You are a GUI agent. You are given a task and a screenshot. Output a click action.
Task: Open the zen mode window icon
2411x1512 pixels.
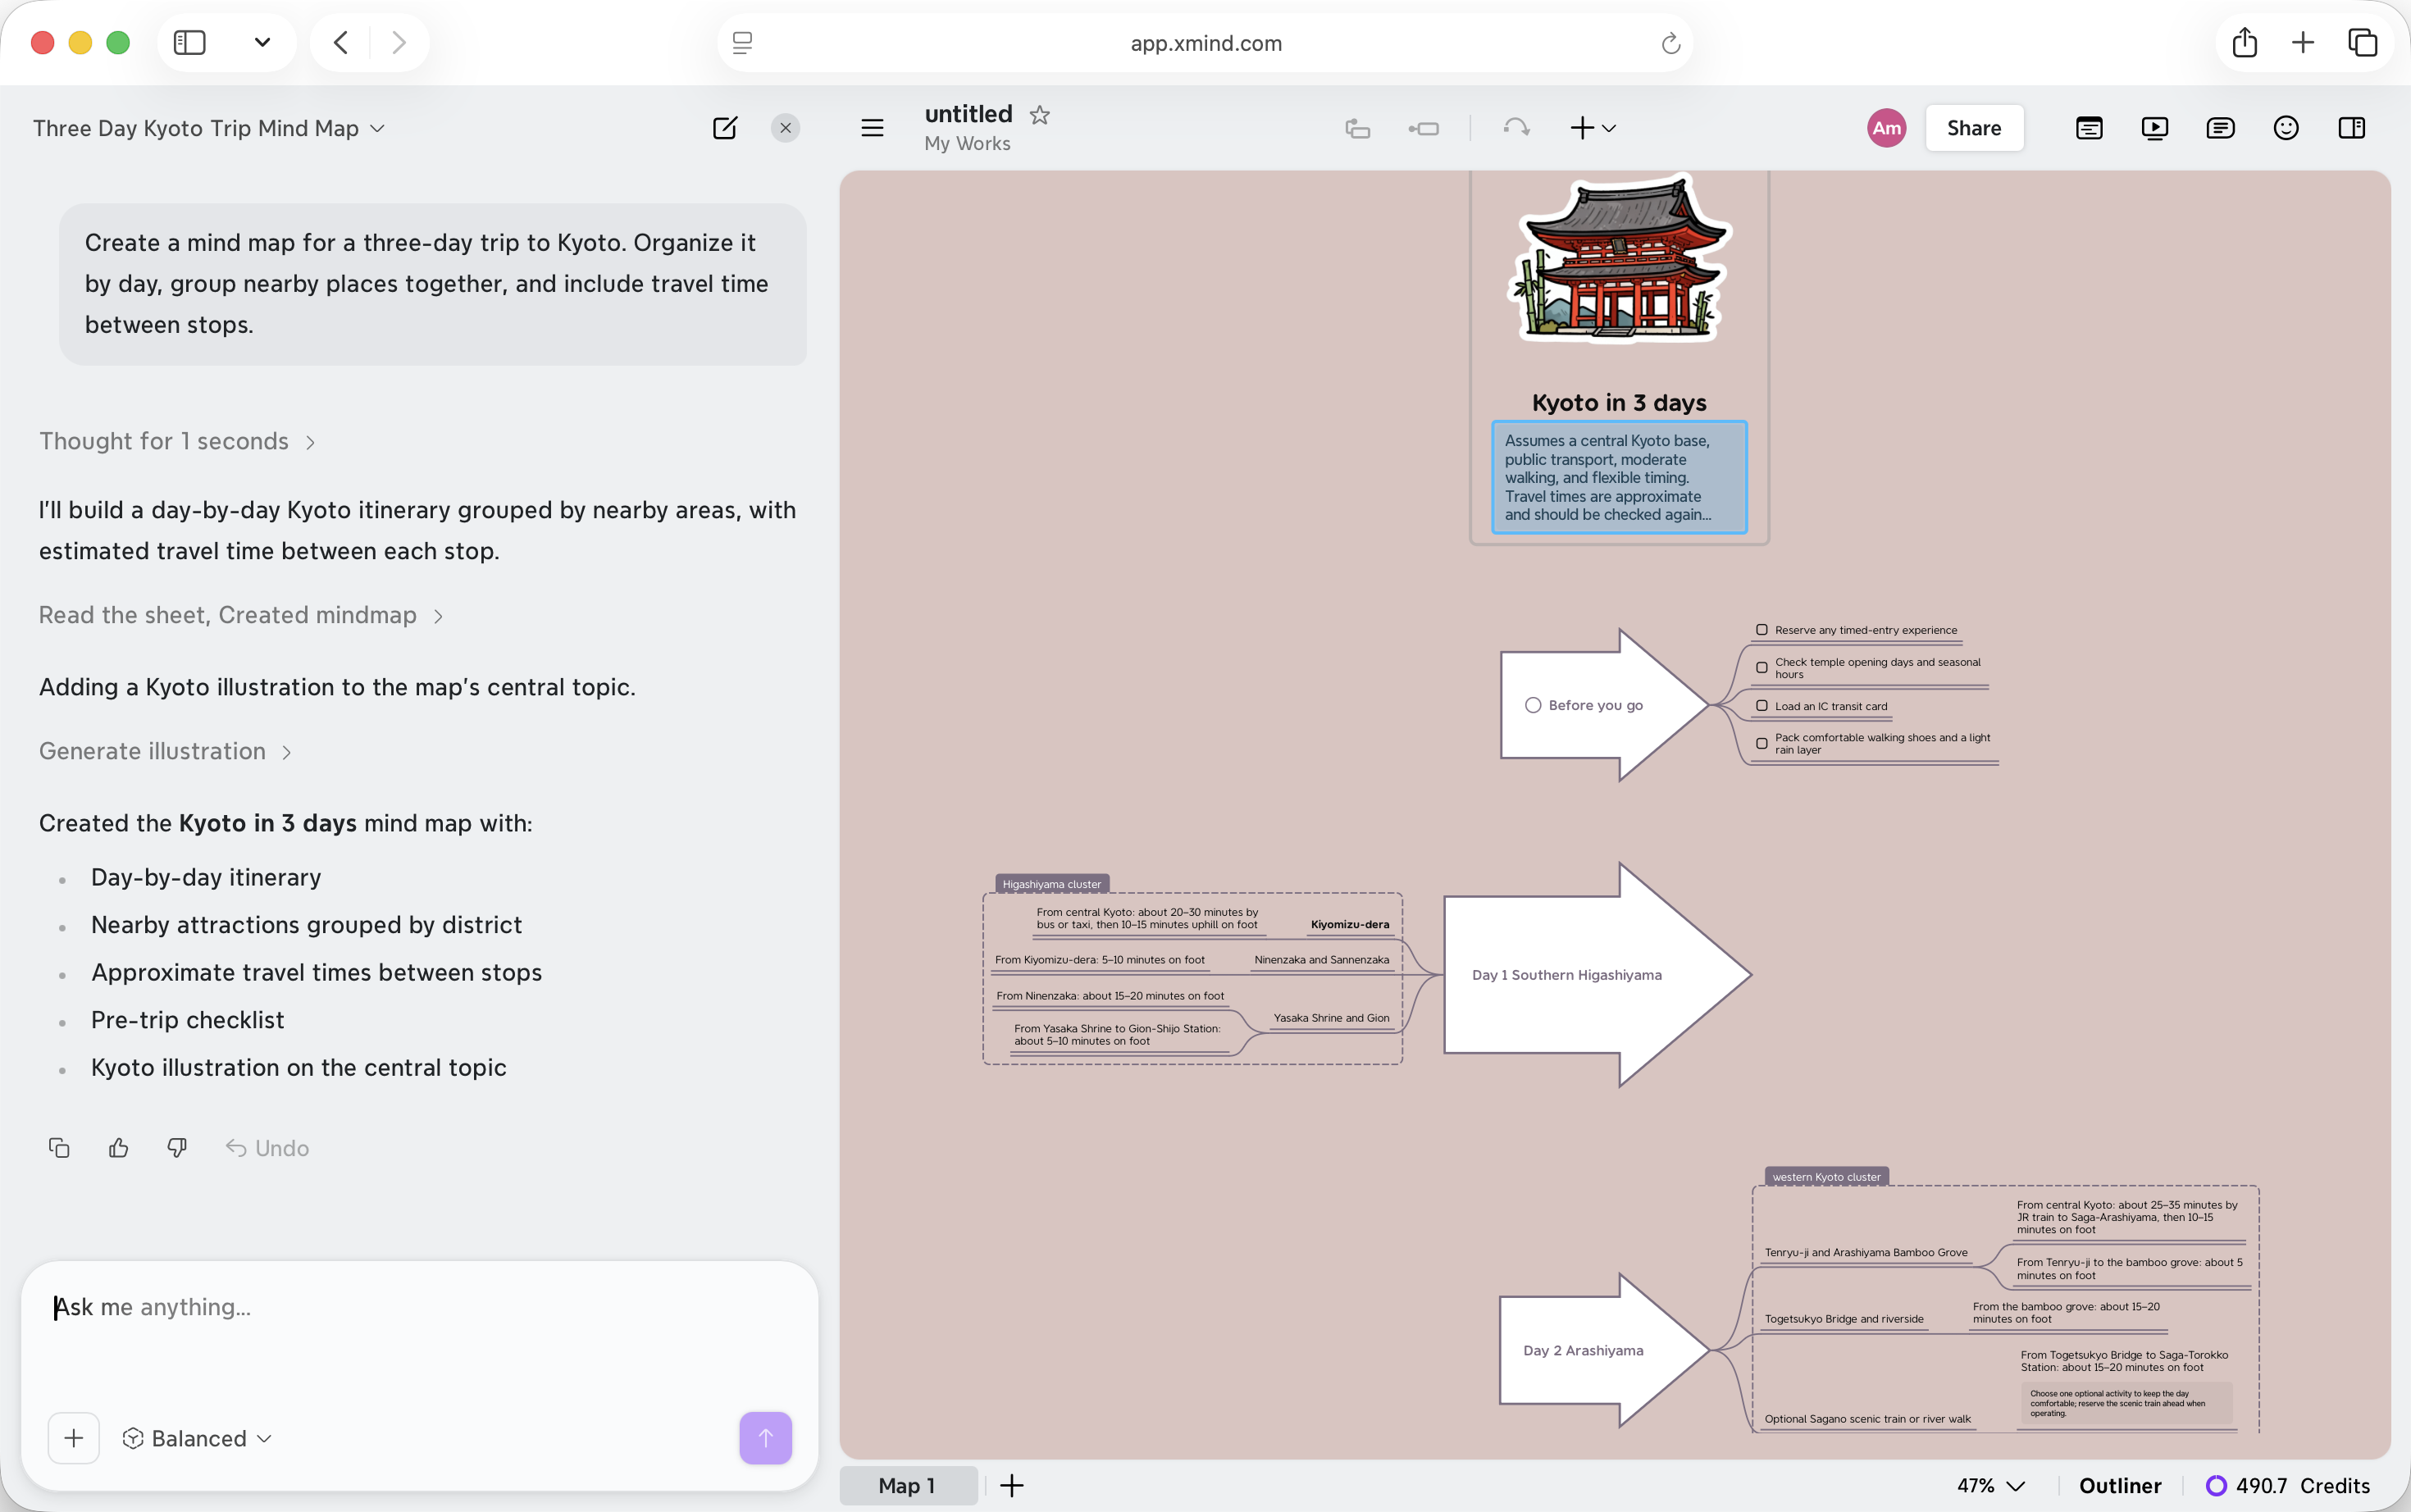2089,128
